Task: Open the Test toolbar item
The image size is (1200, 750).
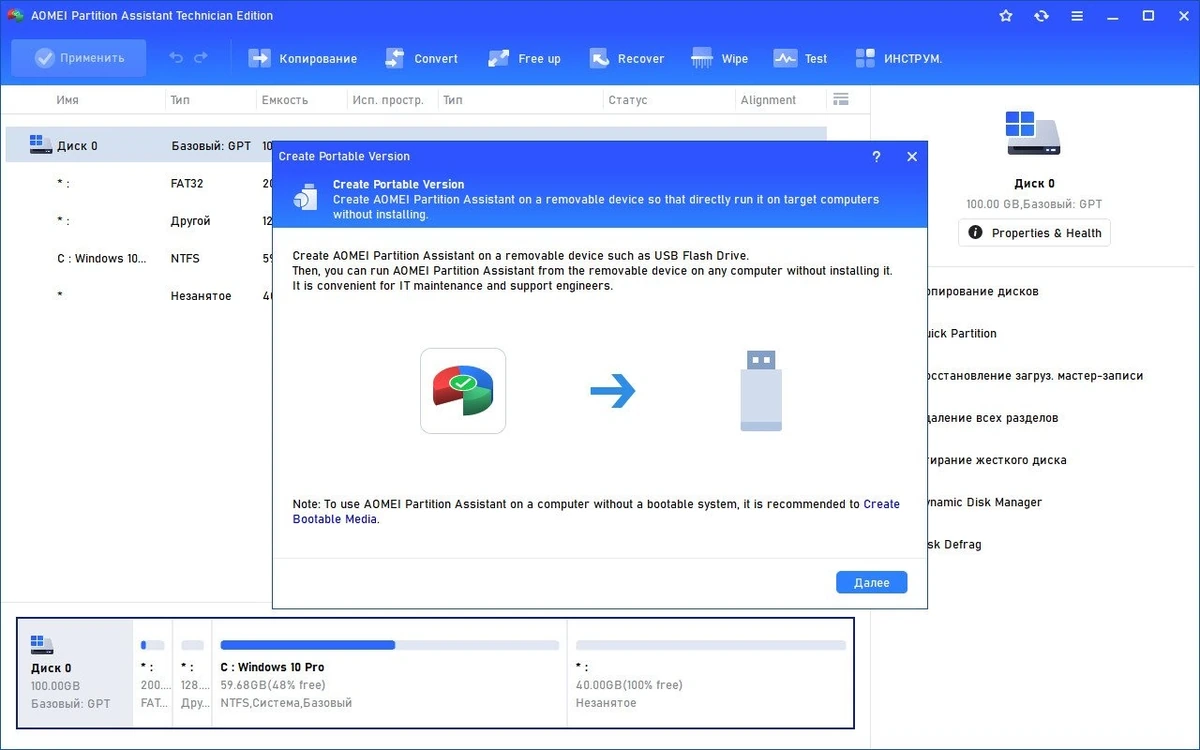Action: pos(801,58)
